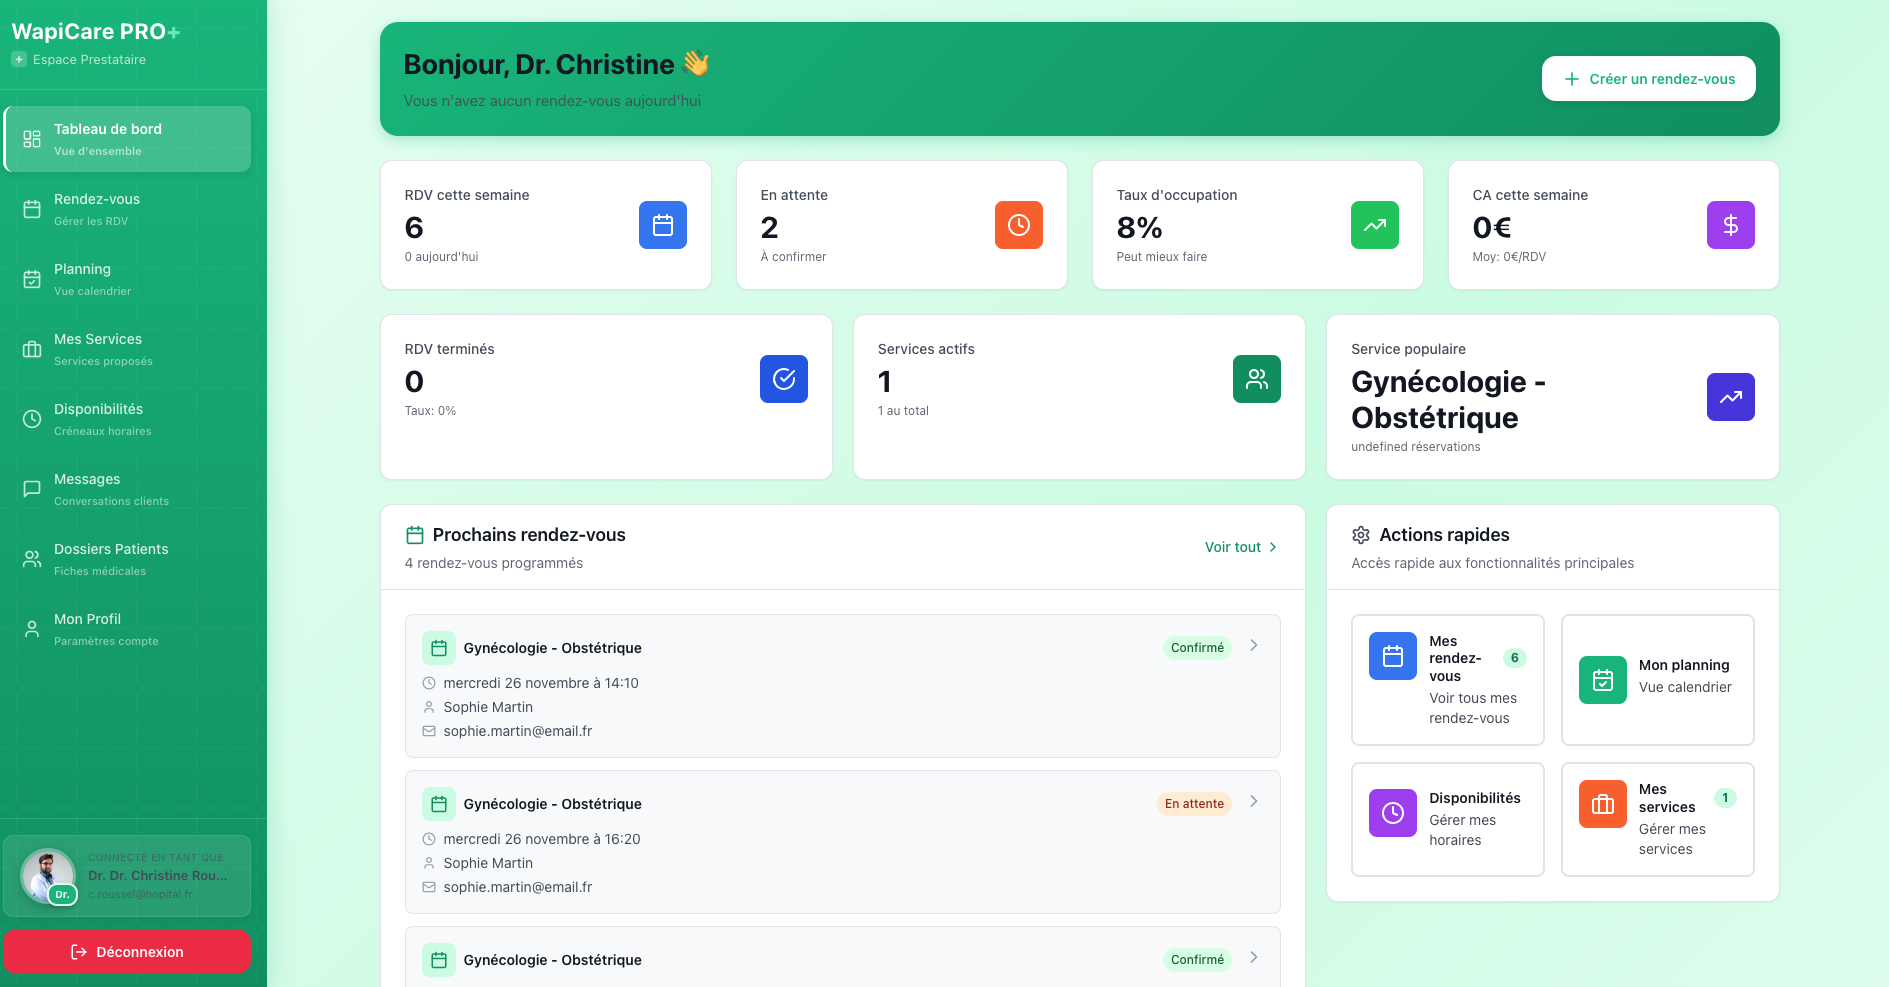Expand the first Gynécologie appointment chevron
Image resolution: width=1889 pixels, height=987 pixels.
(x=1253, y=646)
